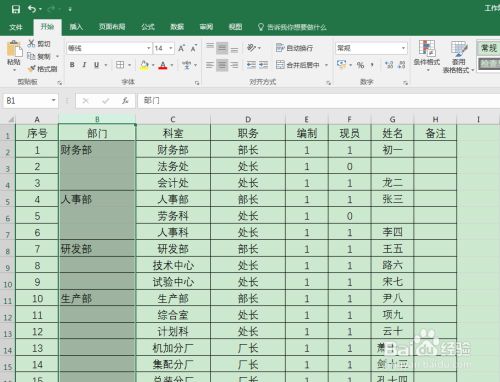Click the Cut scissors icon
Image resolution: width=500 pixels, height=382 pixels.
coord(31,43)
